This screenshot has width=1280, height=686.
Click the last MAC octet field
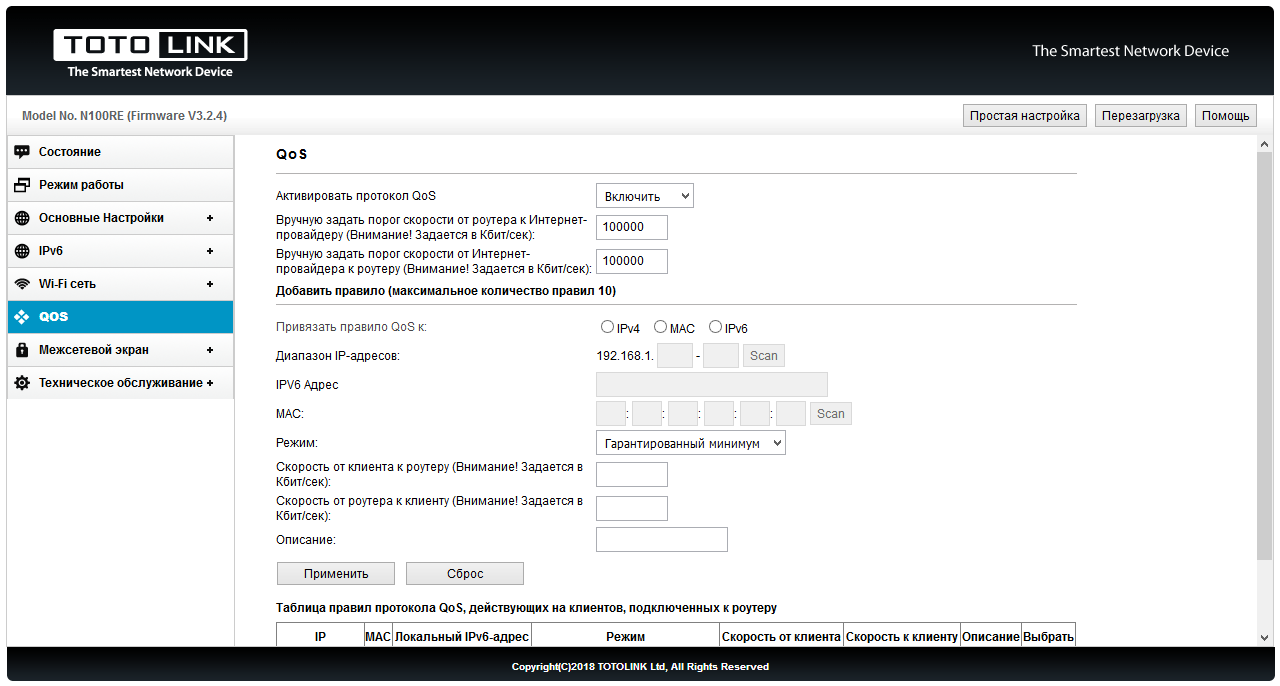coord(791,413)
